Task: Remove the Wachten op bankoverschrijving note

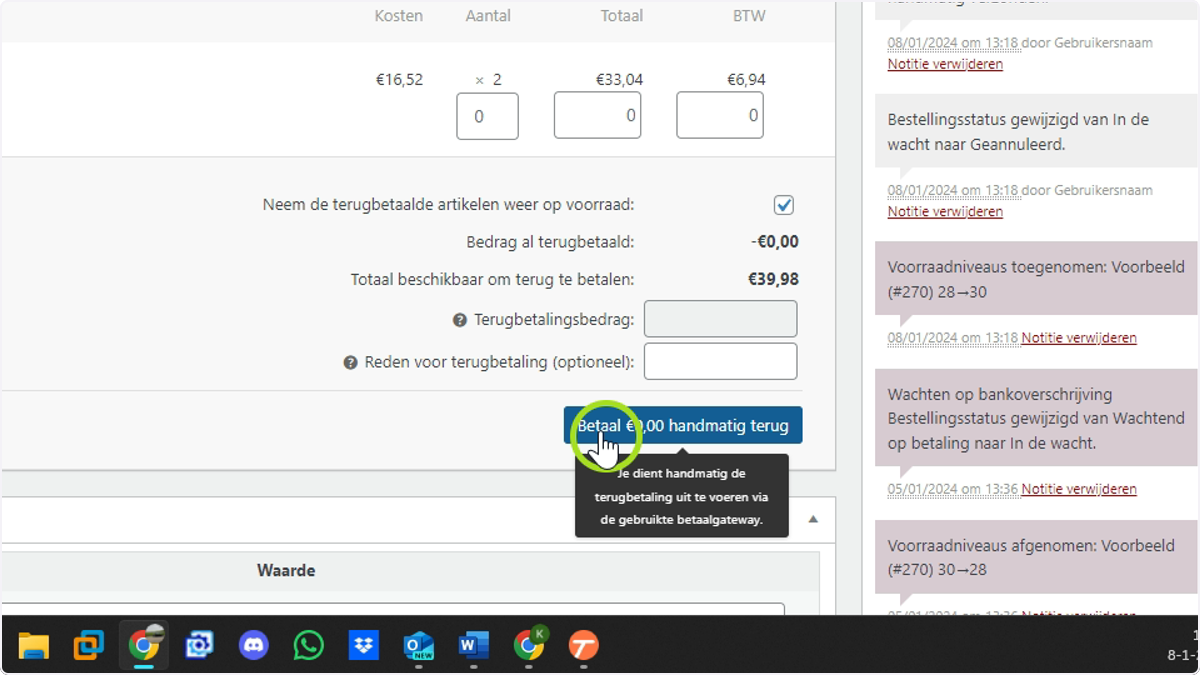Action: (1079, 489)
